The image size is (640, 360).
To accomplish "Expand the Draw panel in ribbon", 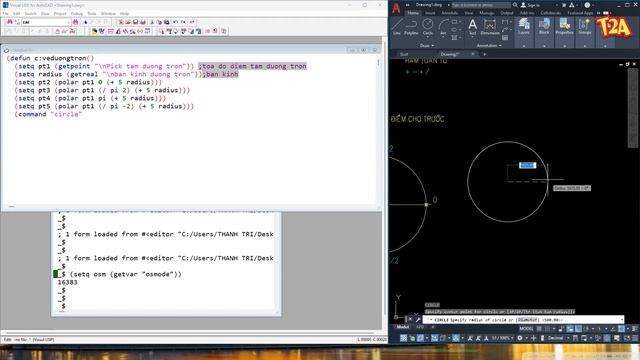I will [x=427, y=46].
